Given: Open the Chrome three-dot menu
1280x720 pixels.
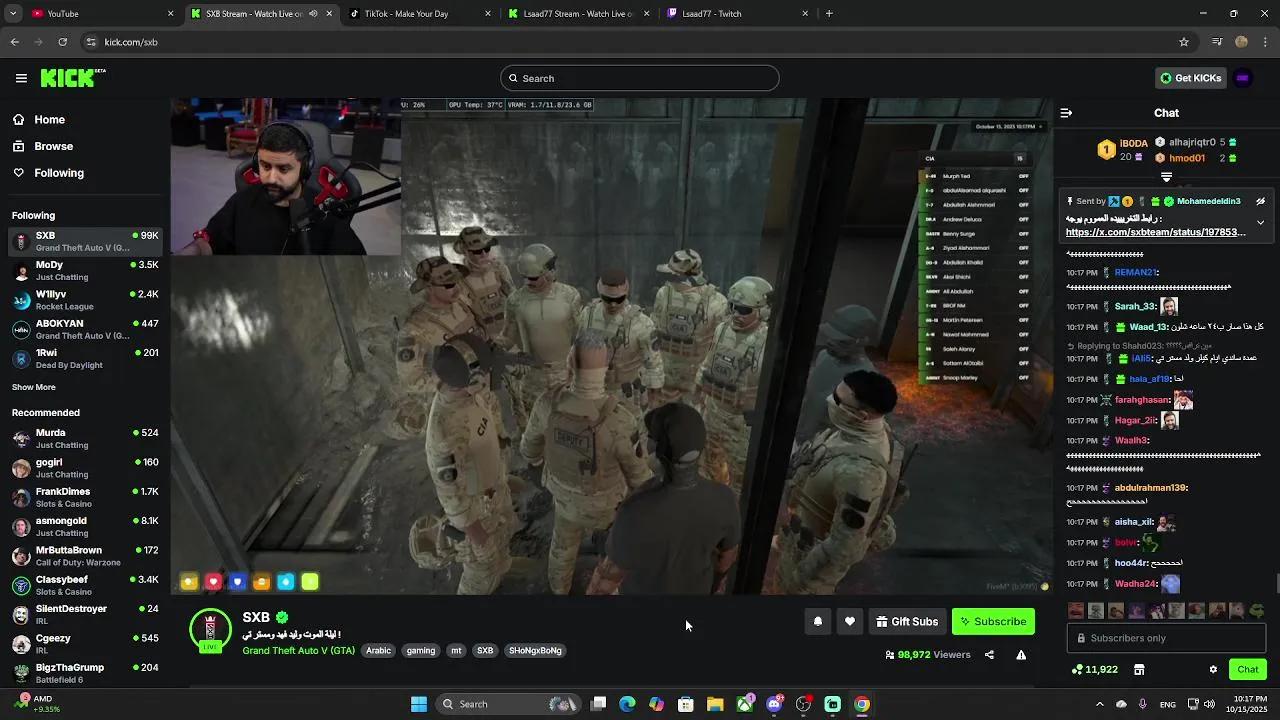Looking at the screenshot, I should pos(1266,42).
